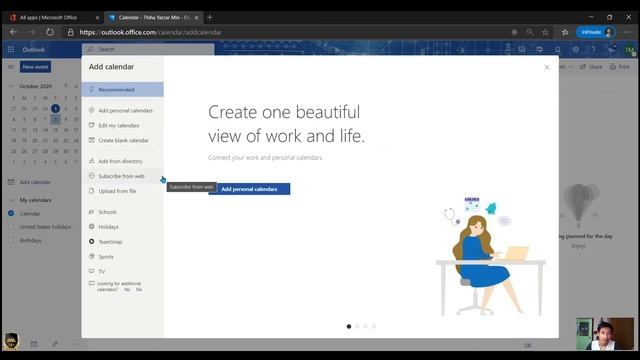Go to the second carousel dot
The image size is (640, 360).
click(x=357, y=326)
